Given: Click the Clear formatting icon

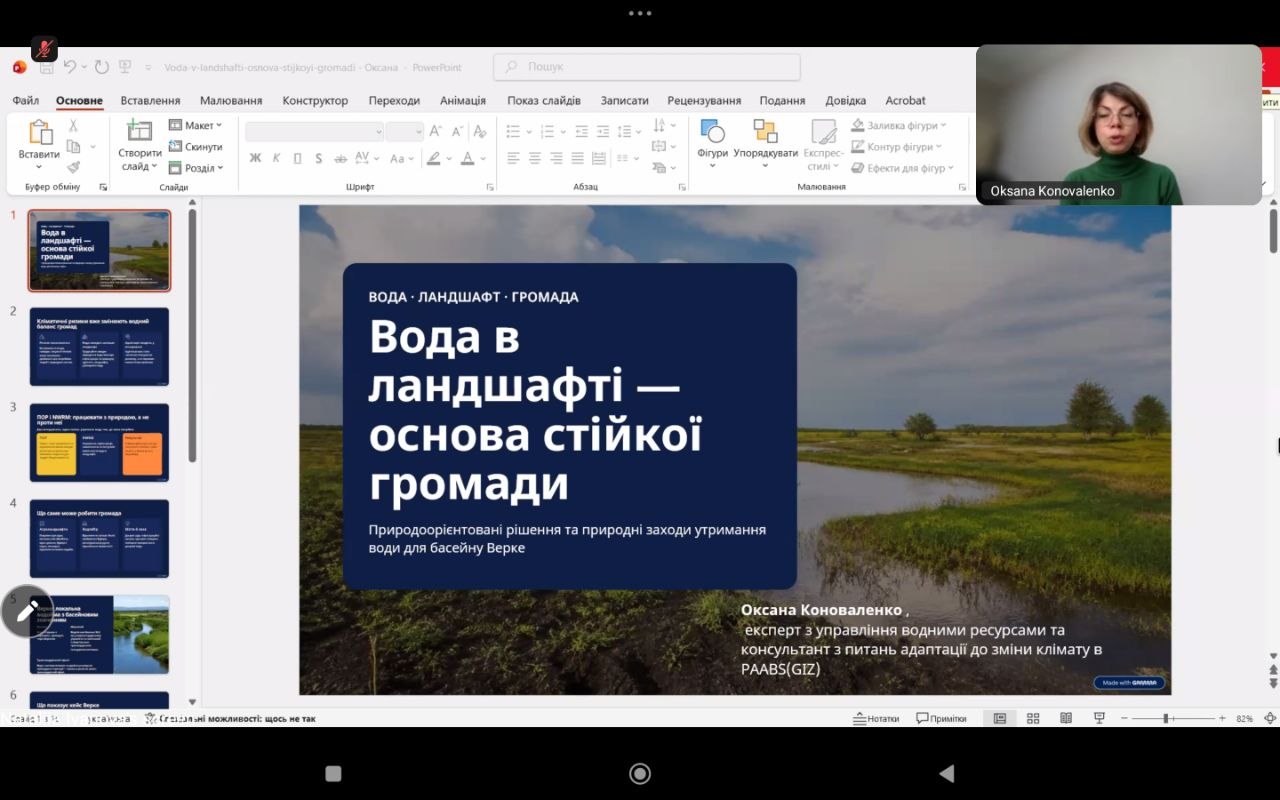Looking at the screenshot, I should tap(480, 131).
